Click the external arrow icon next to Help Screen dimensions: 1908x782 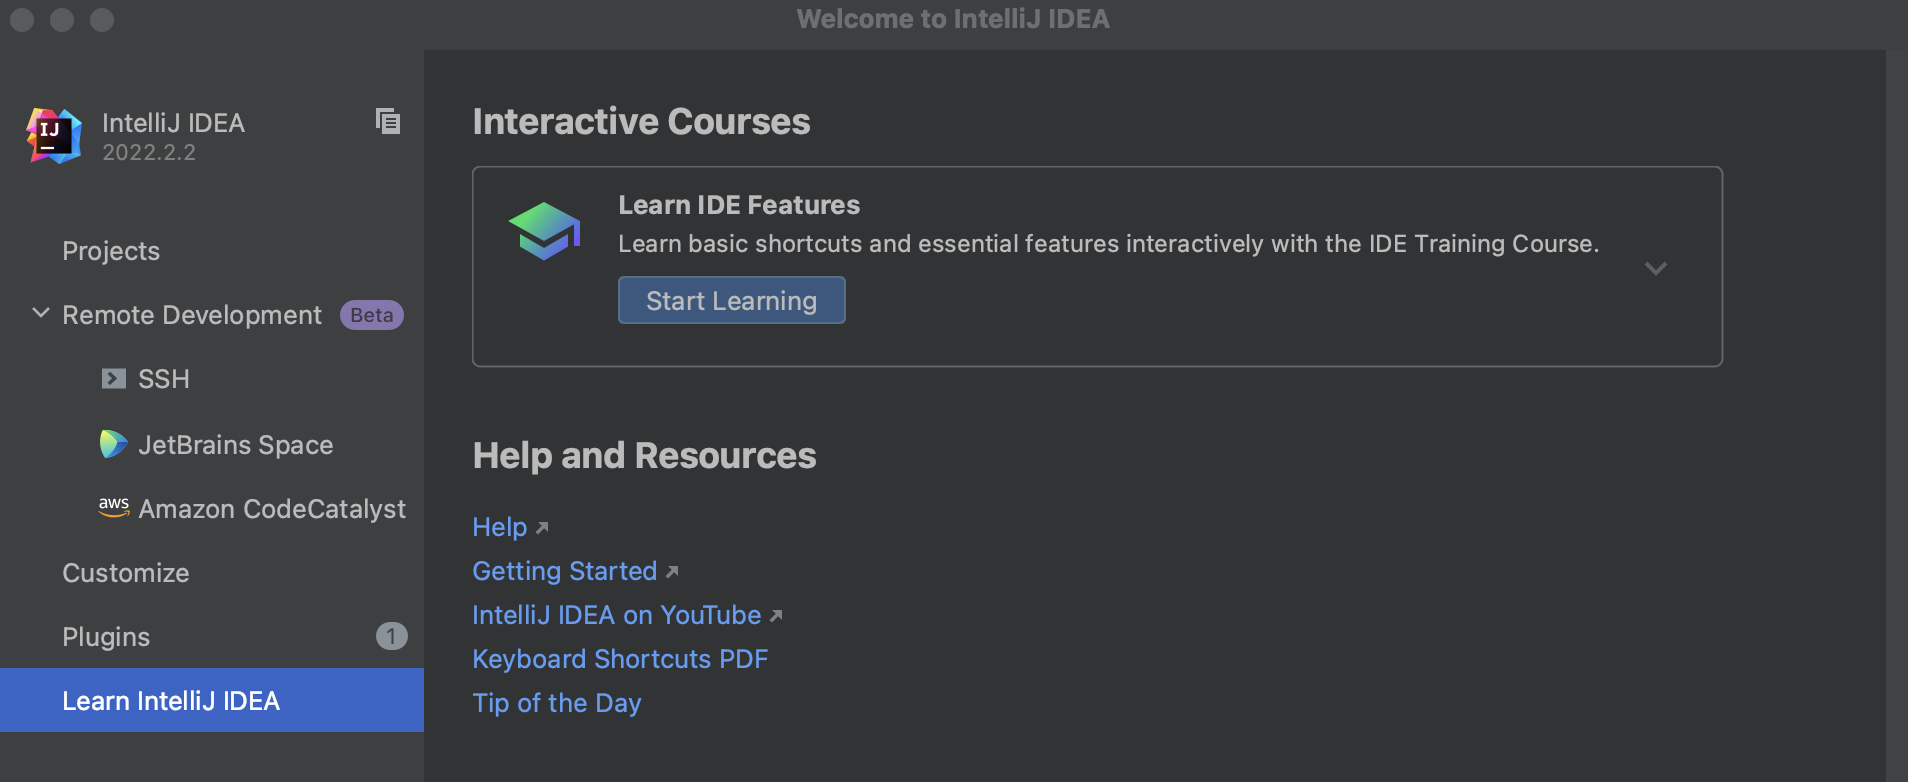(x=542, y=528)
